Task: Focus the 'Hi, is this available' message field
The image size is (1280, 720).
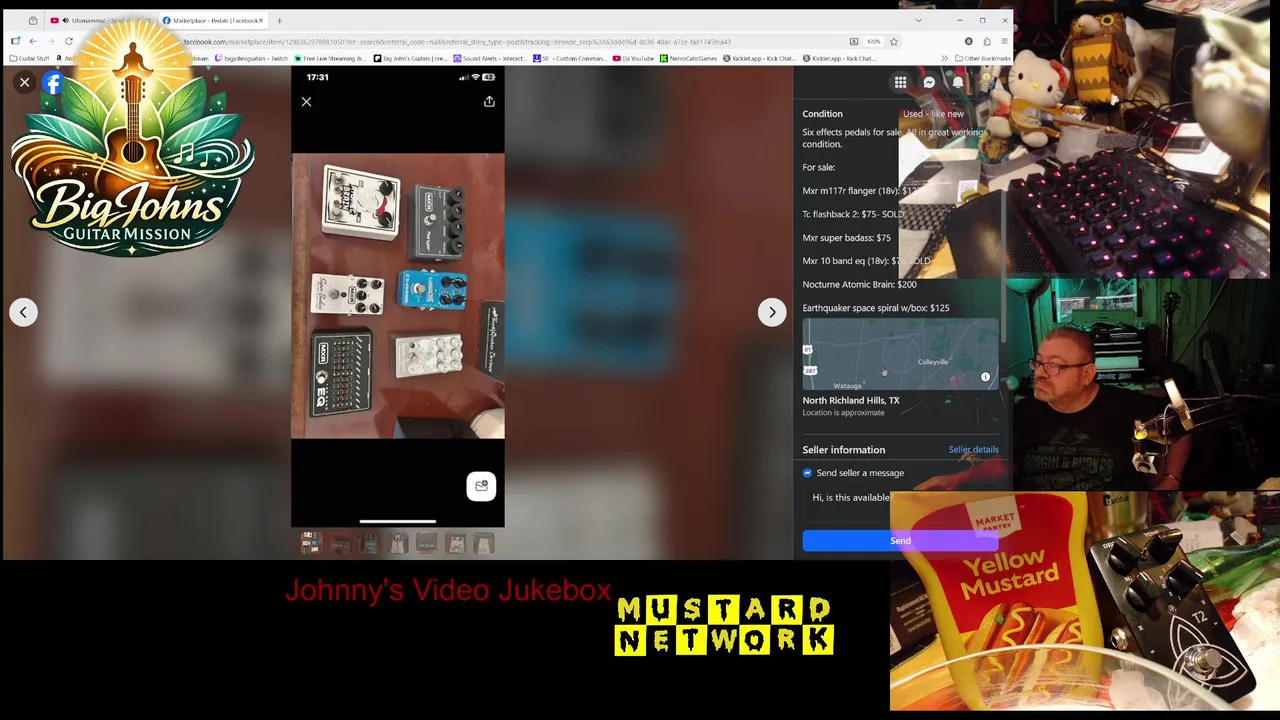Action: [900, 498]
